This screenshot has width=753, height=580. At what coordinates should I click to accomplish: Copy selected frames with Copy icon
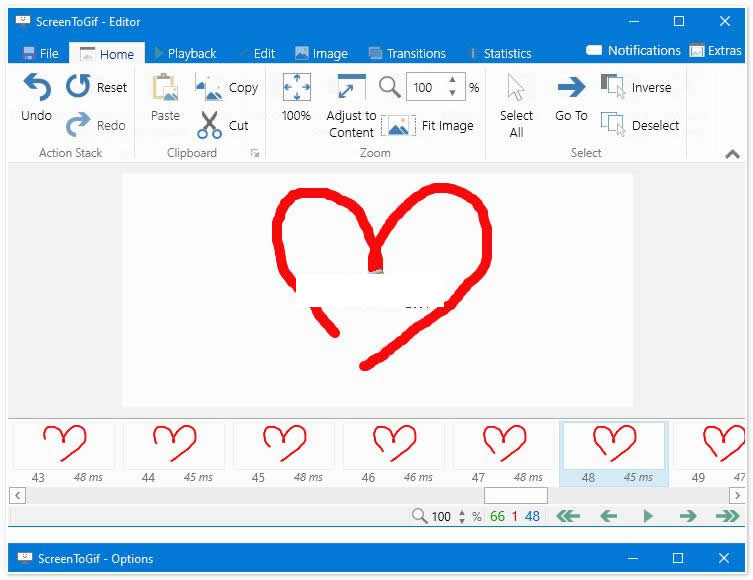209,88
